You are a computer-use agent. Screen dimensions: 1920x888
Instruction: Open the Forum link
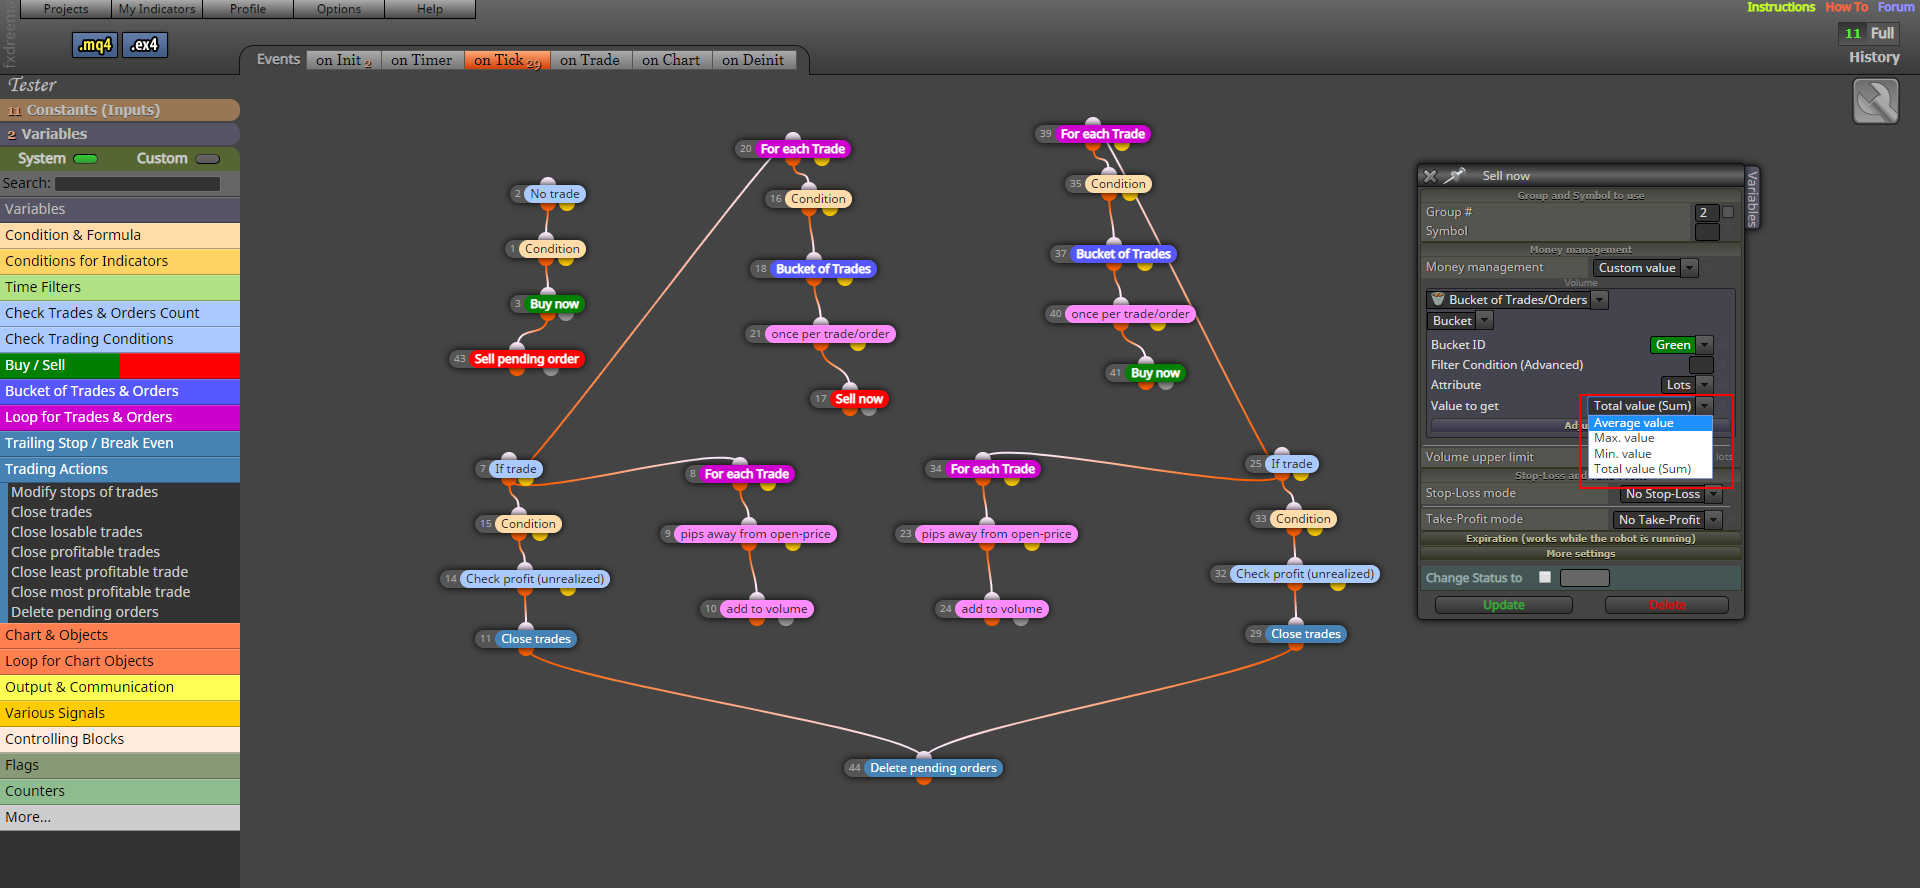(x=1895, y=8)
